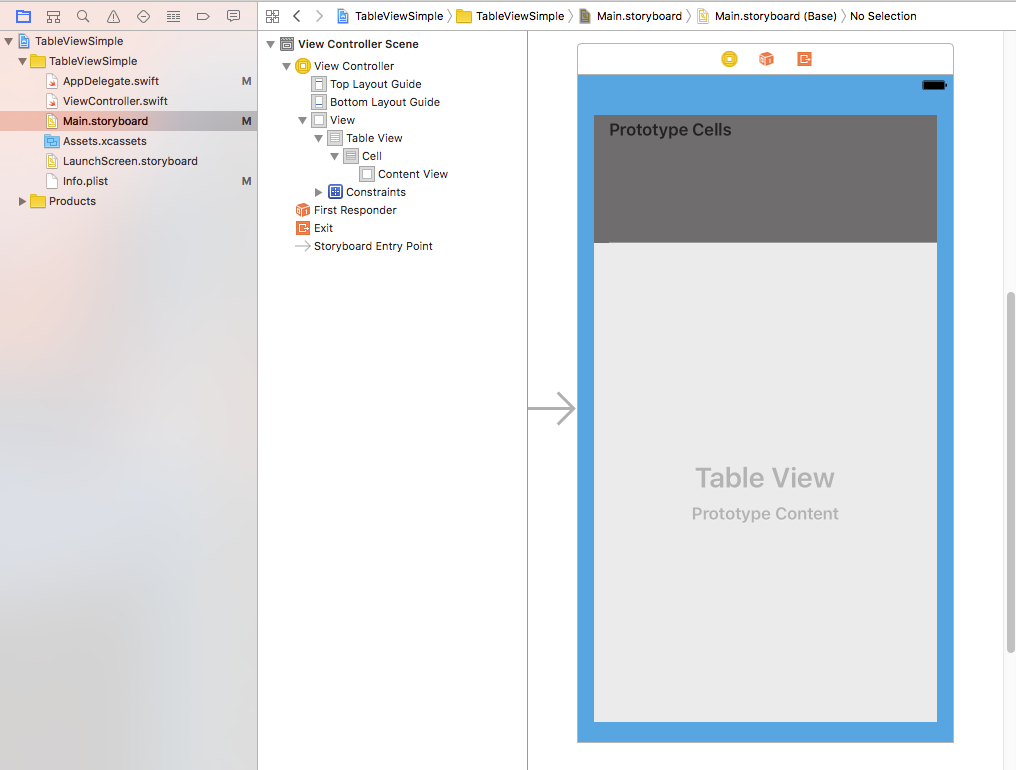This screenshot has height=770, width=1016.
Task: Show the Debug navigator
Action: (x=173, y=16)
